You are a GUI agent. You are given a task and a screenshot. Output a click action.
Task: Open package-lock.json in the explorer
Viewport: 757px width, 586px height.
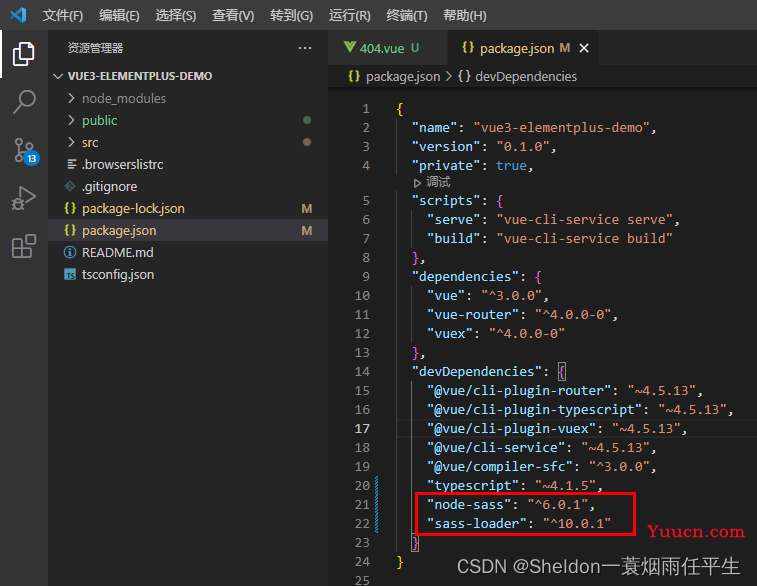point(188,209)
